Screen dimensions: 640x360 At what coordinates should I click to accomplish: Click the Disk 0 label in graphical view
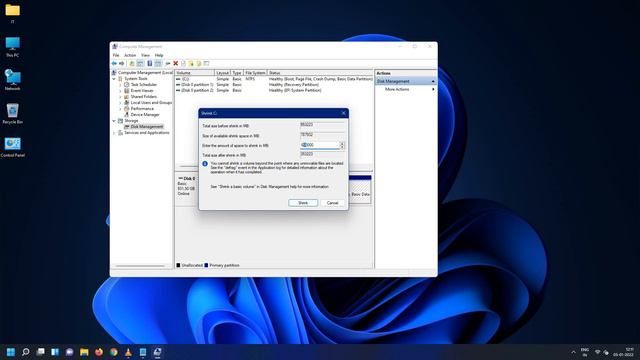point(189,179)
